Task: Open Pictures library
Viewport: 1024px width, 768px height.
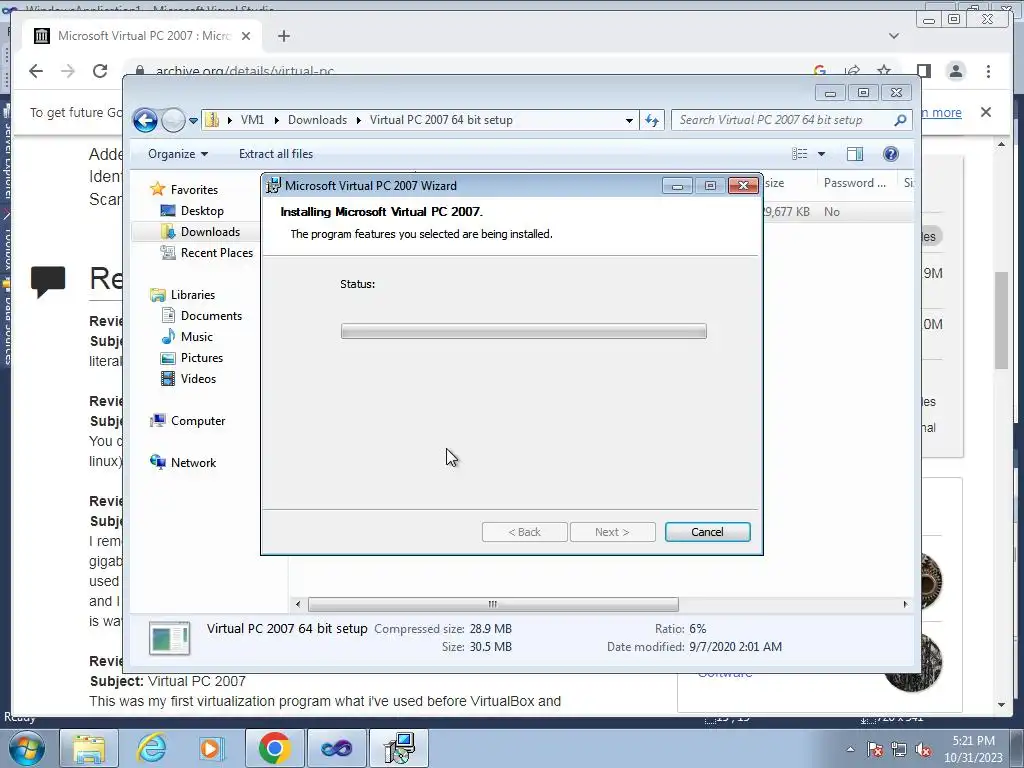Action: (202, 358)
